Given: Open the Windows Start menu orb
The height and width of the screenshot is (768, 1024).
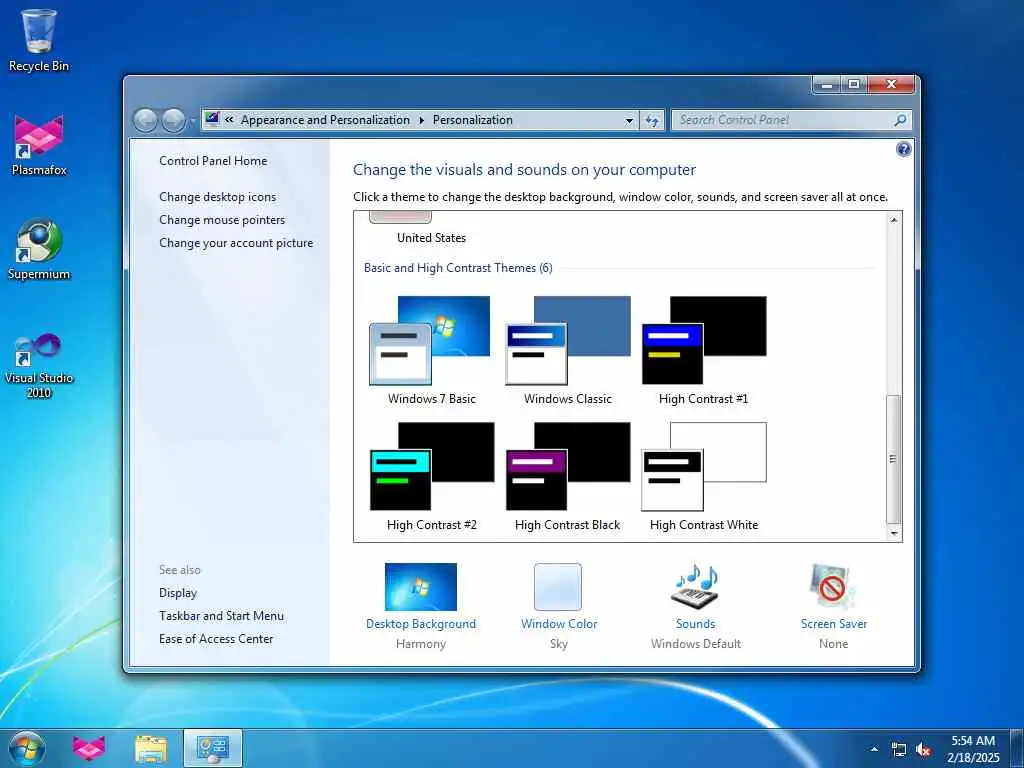Looking at the screenshot, I should (x=27, y=748).
